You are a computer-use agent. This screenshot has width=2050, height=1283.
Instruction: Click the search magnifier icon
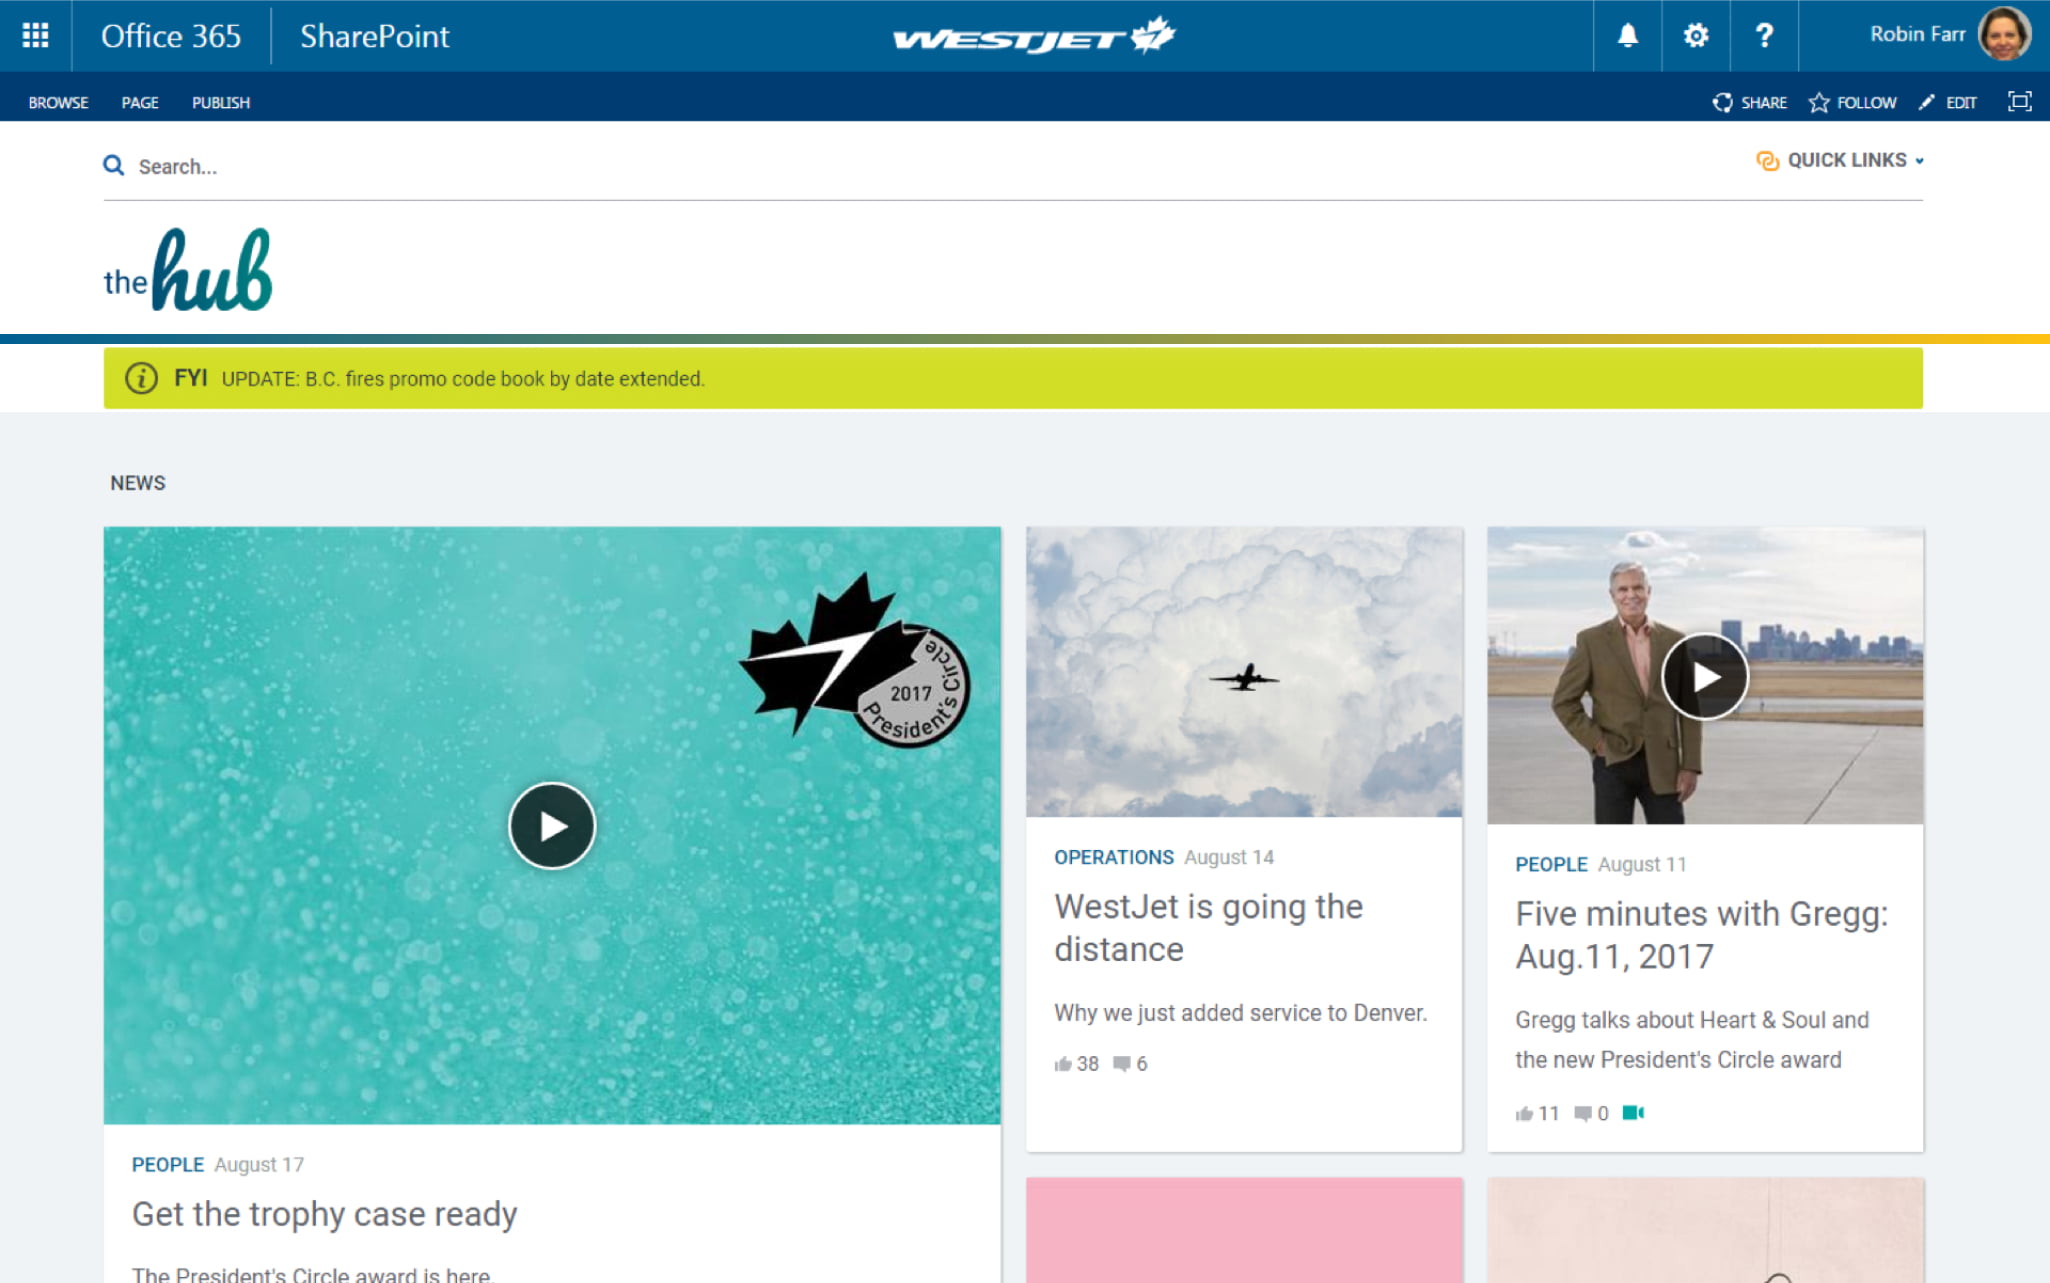click(x=114, y=166)
